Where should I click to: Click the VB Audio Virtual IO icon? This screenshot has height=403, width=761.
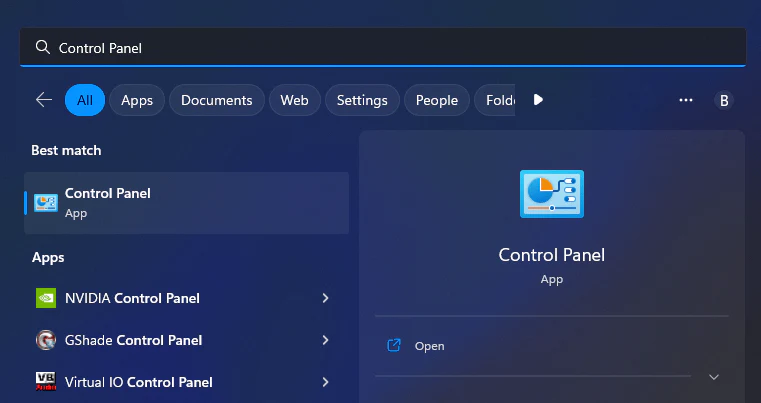click(x=46, y=382)
